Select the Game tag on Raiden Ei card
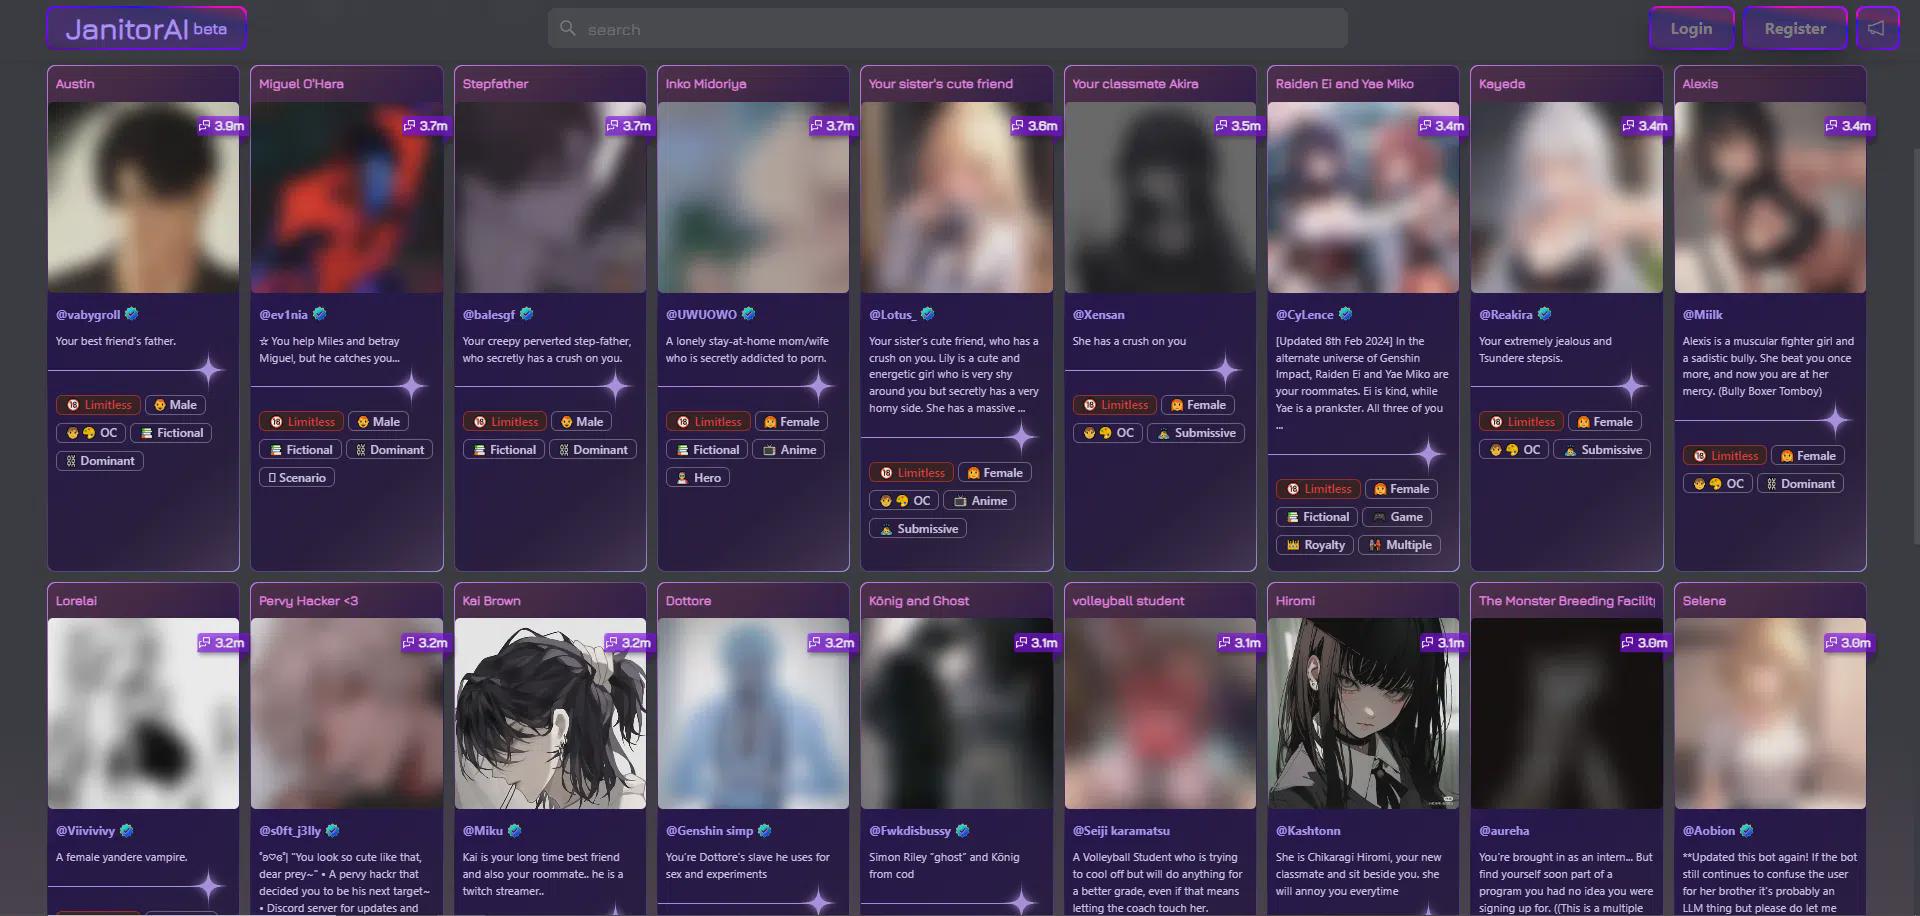The height and width of the screenshot is (916, 1920). click(x=1397, y=517)
